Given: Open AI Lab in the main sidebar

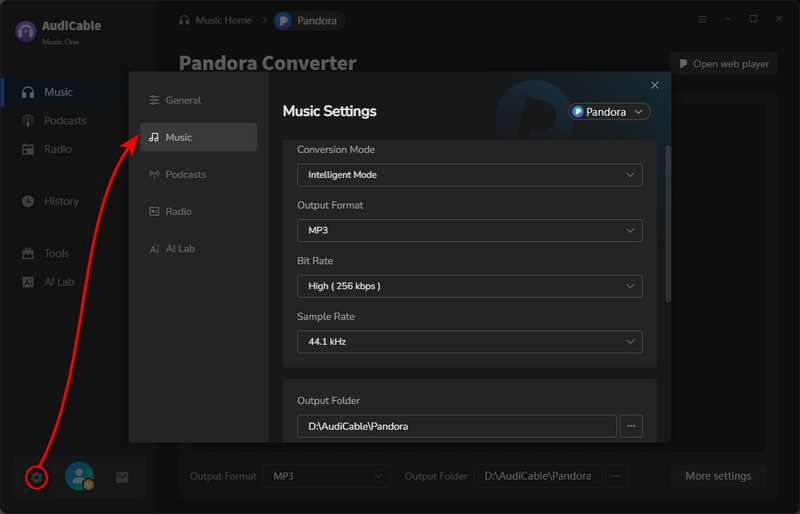Looking at the screenshot, I should 66,282.
